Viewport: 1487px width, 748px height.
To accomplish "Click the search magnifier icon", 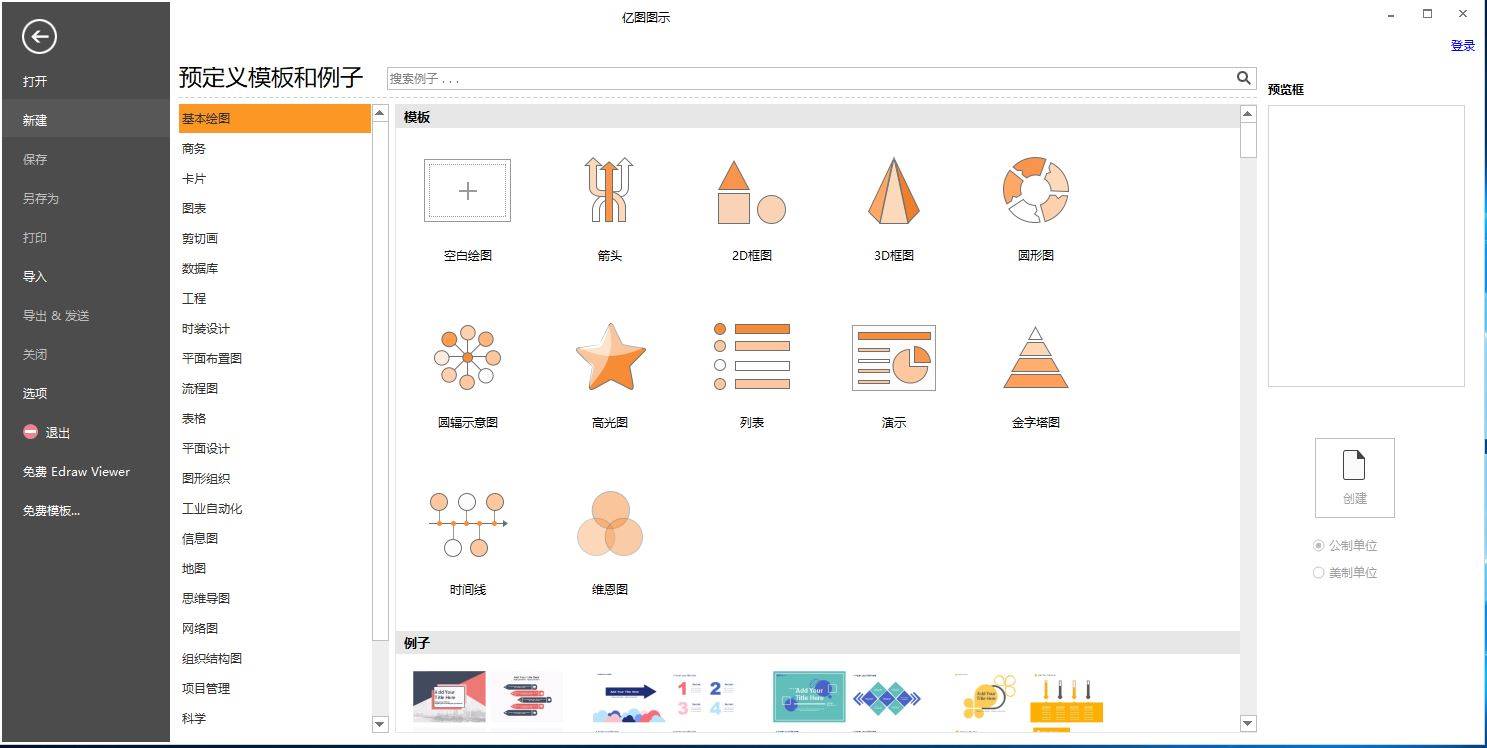I will 1243,78.
